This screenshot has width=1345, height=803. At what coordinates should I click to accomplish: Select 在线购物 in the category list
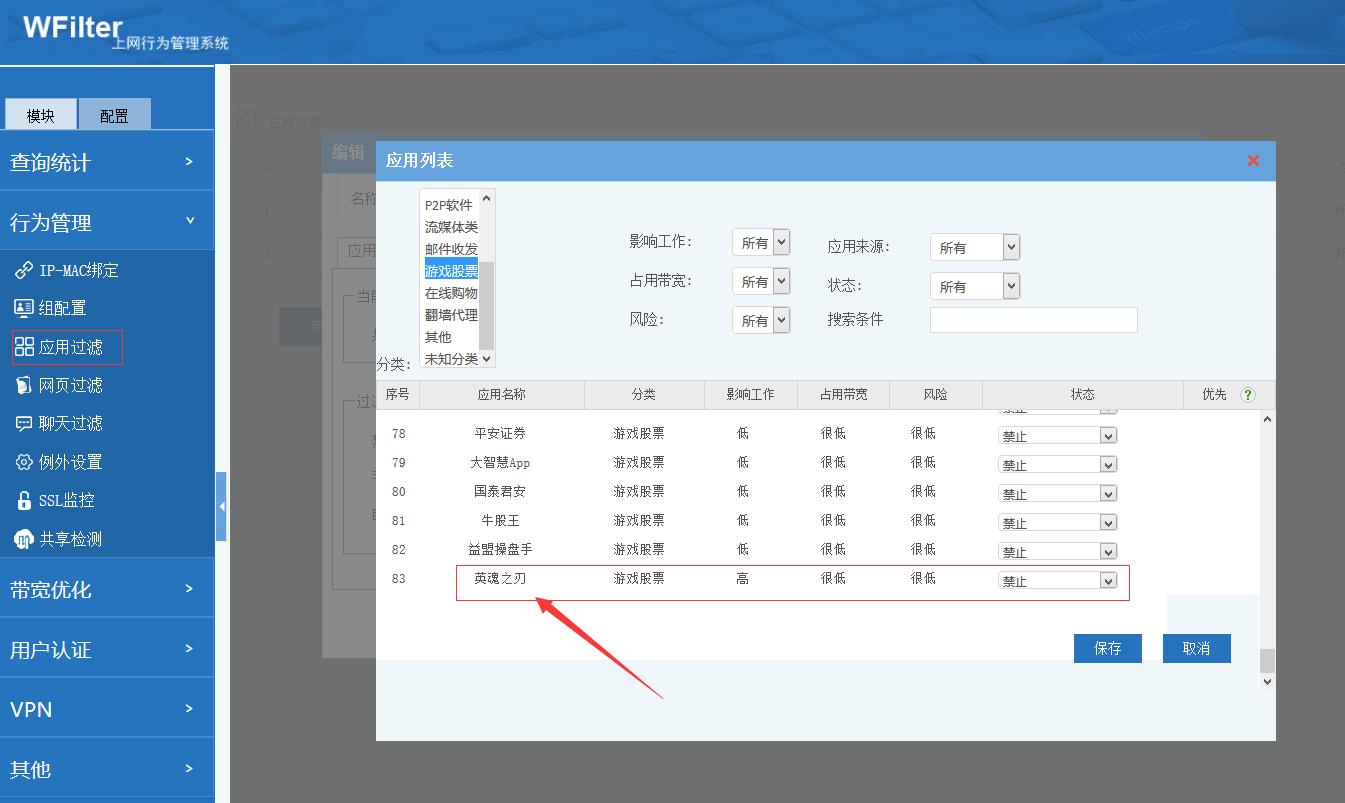pyautogui.click(x=450, y=293)
